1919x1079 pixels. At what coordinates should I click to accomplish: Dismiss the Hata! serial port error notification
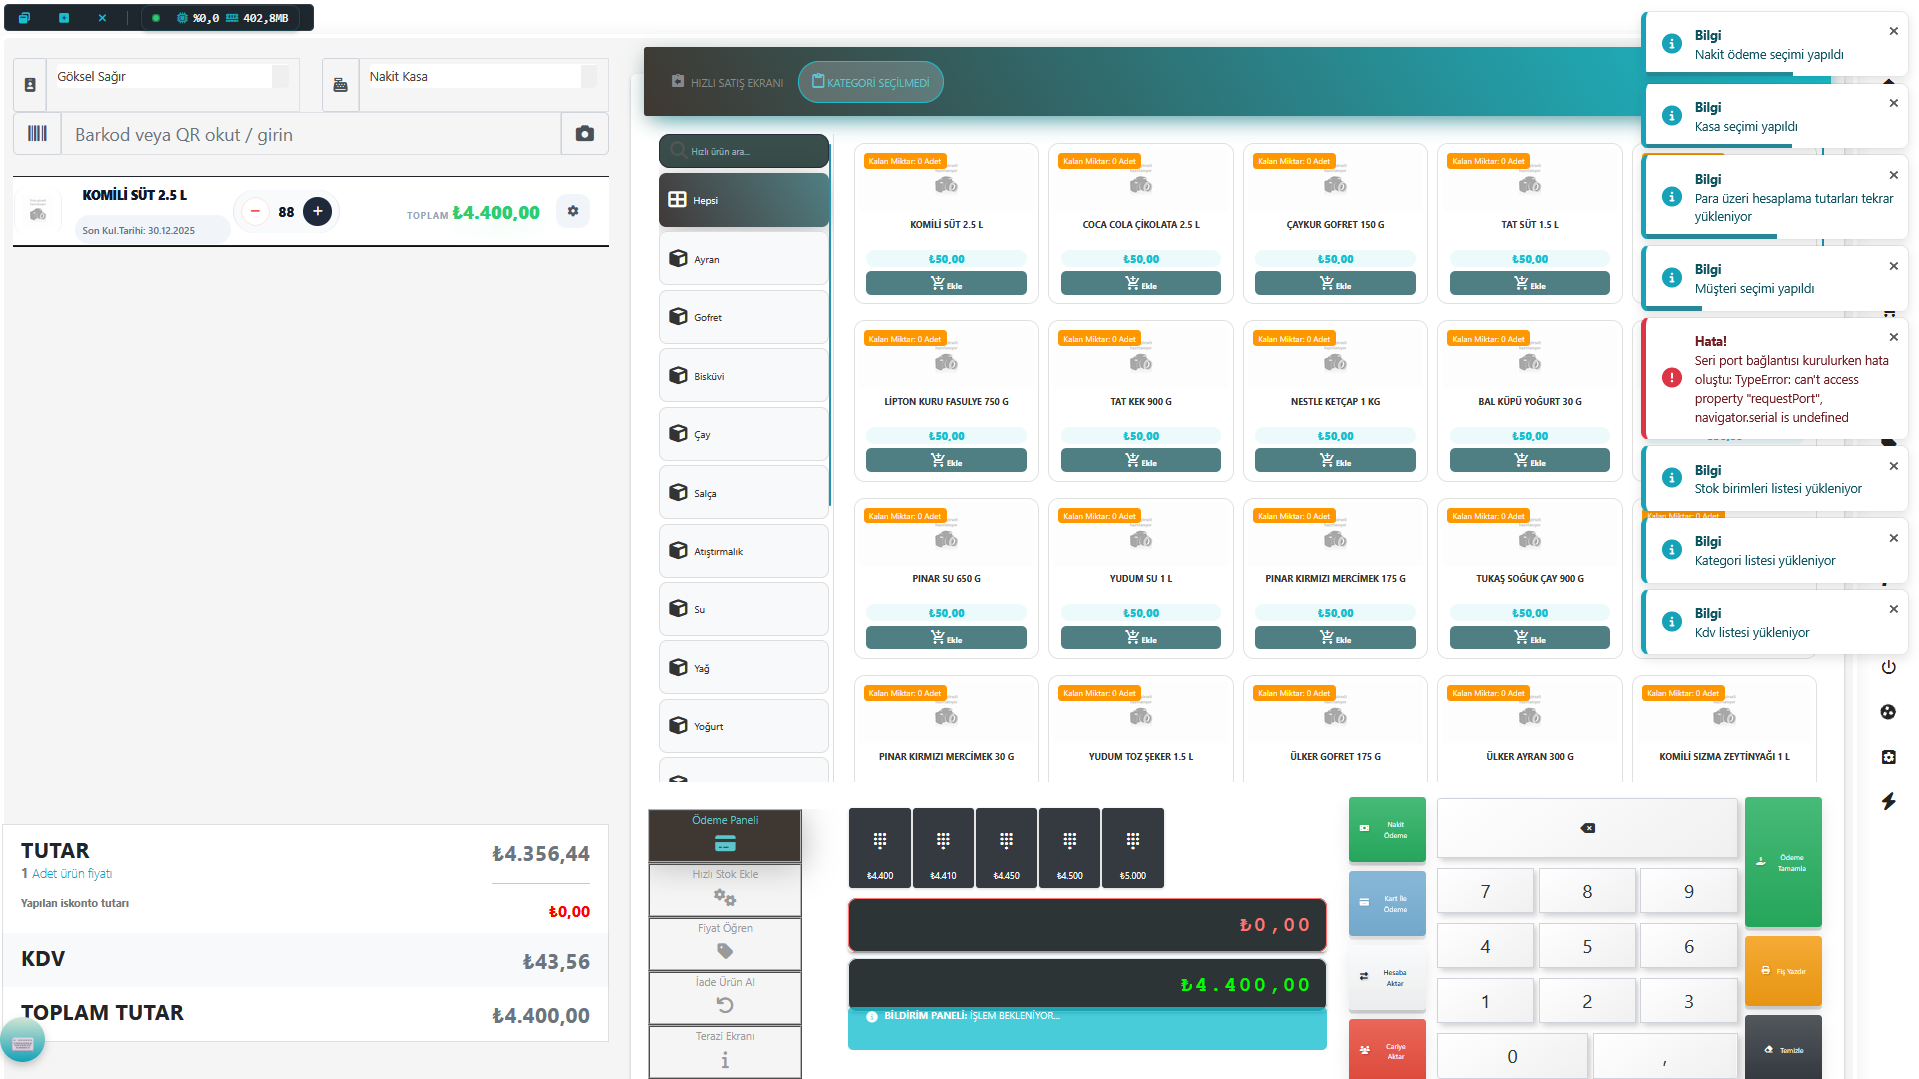(1893, 337)
